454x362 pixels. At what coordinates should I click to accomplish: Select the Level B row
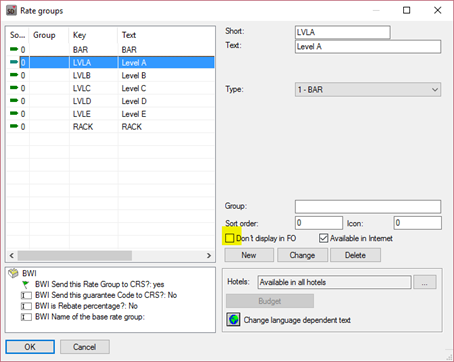point(111,75)
